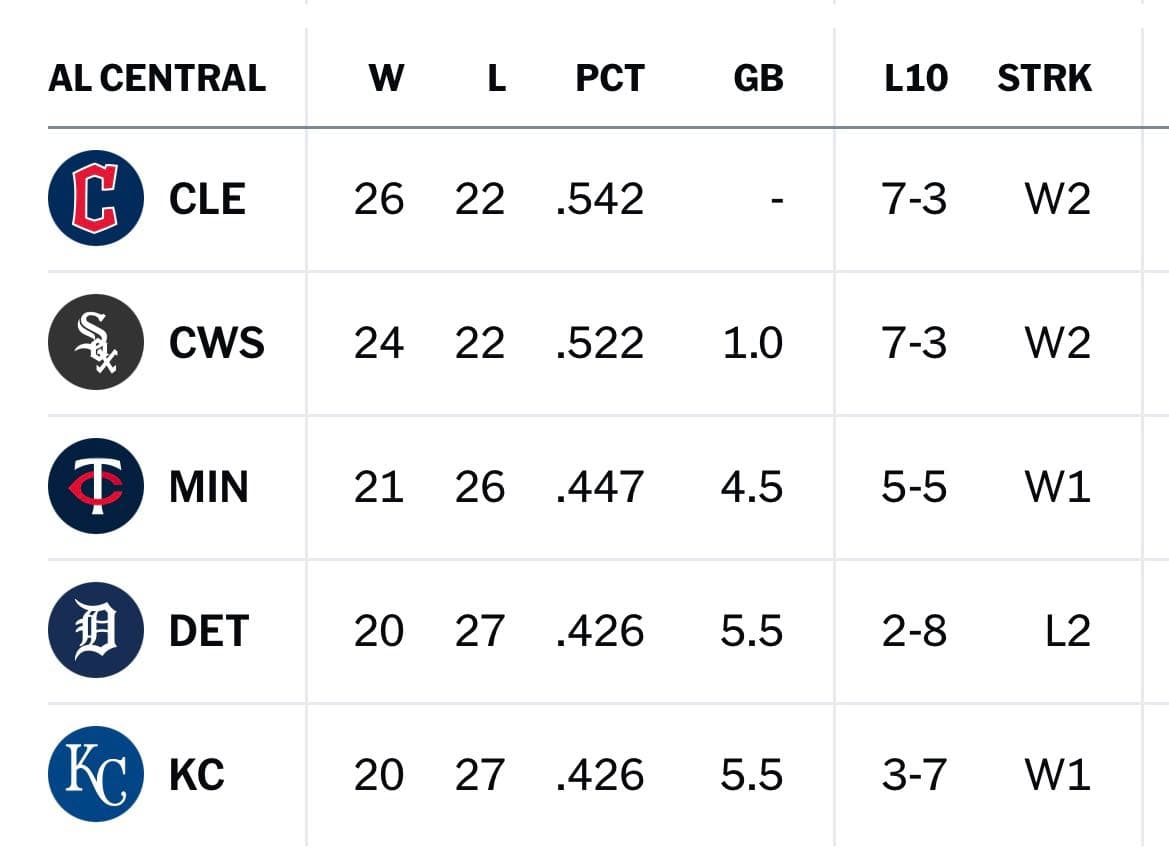Click the Minnesota Twins logo
Screen dimensions: 1169x865
pos(95,485)
